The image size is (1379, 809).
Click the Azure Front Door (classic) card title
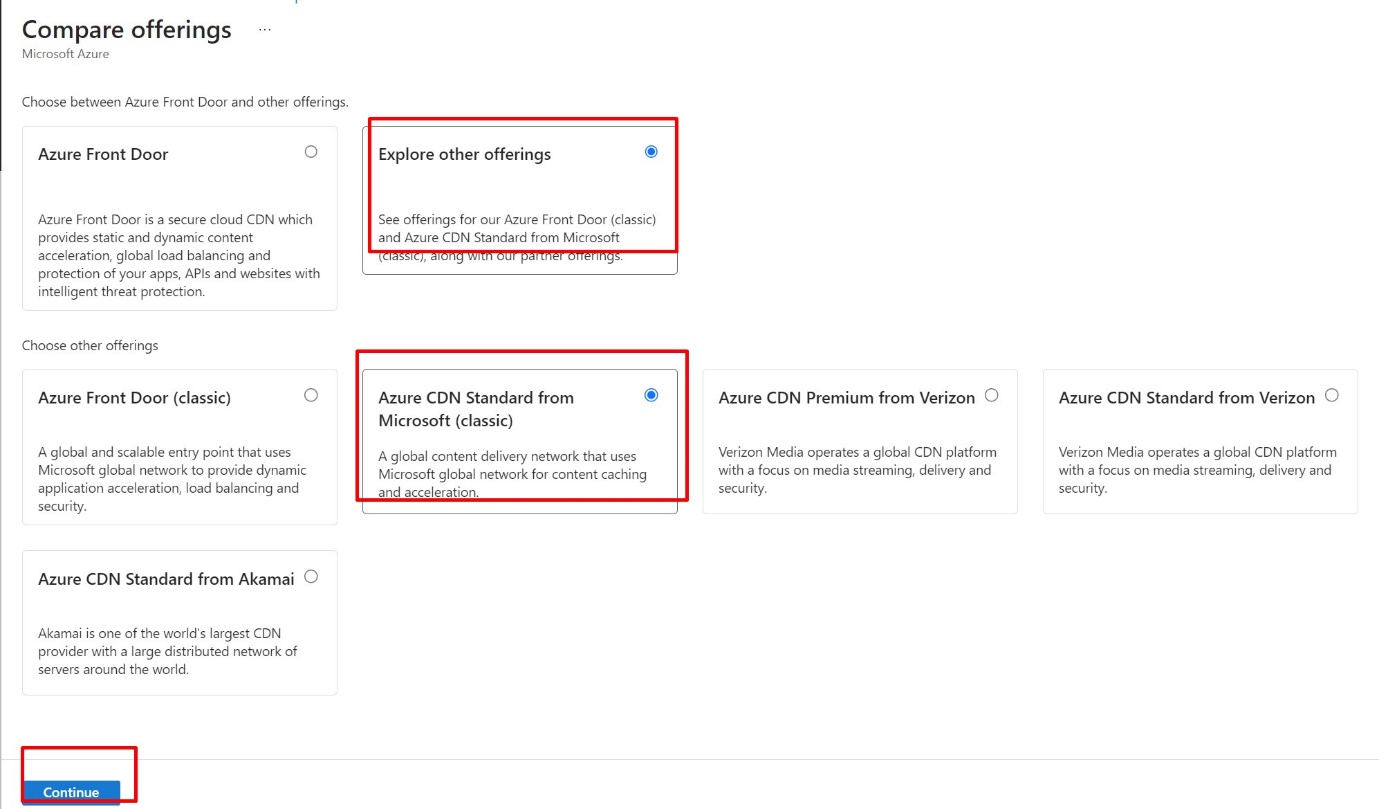tap(134, 398)
